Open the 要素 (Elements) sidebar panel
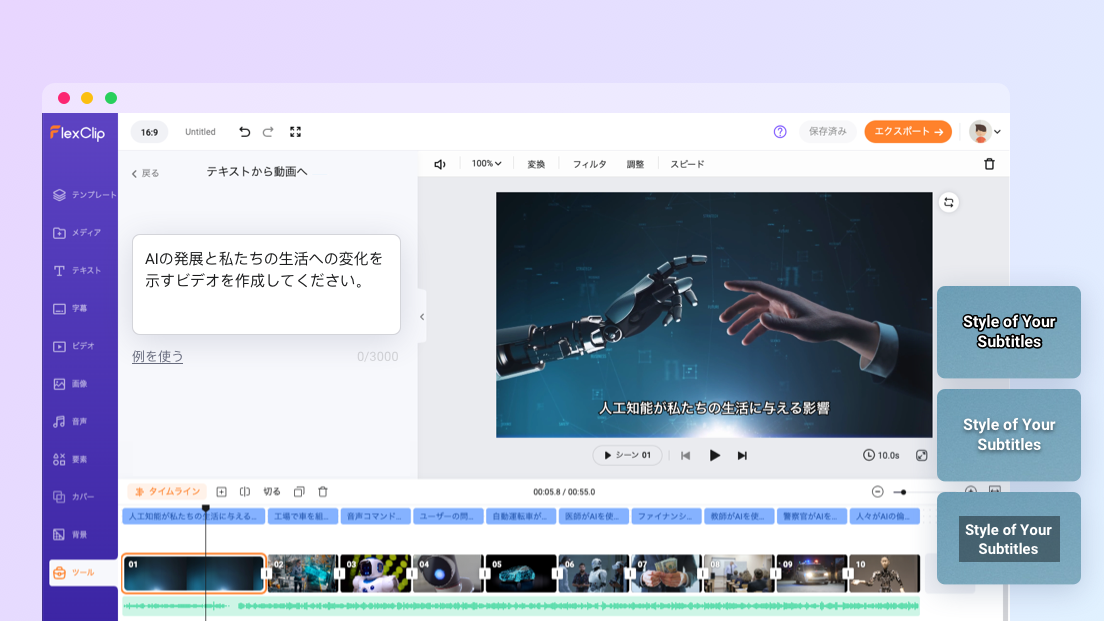Image resolution: width=1104 pixels, height=621 pixels. click(x=70, y=459)
